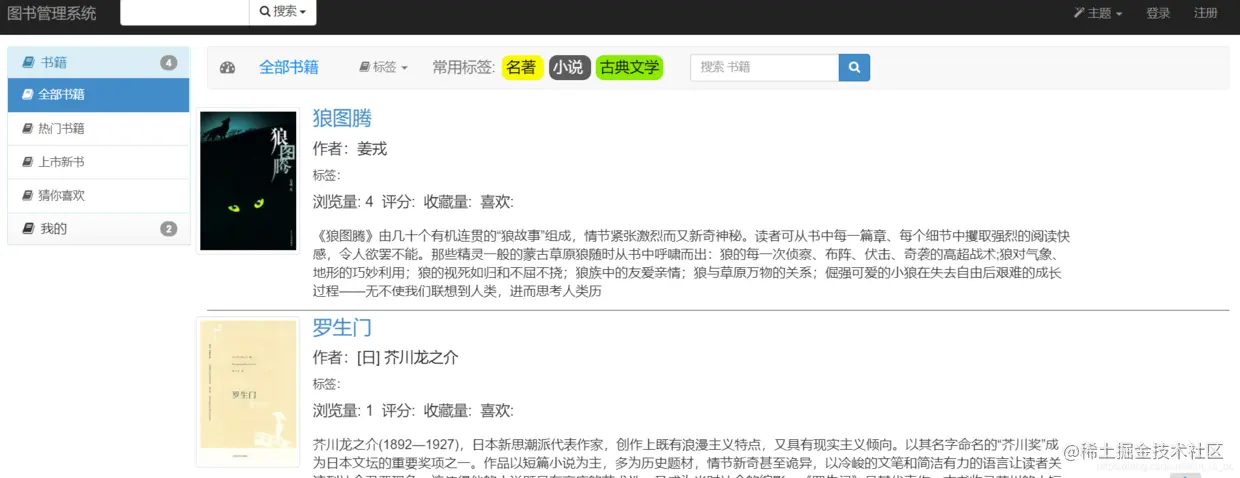The image size is (1240, 478).
Task: Click the 全部书籍 toolbar heading
Action: point(289,67)
